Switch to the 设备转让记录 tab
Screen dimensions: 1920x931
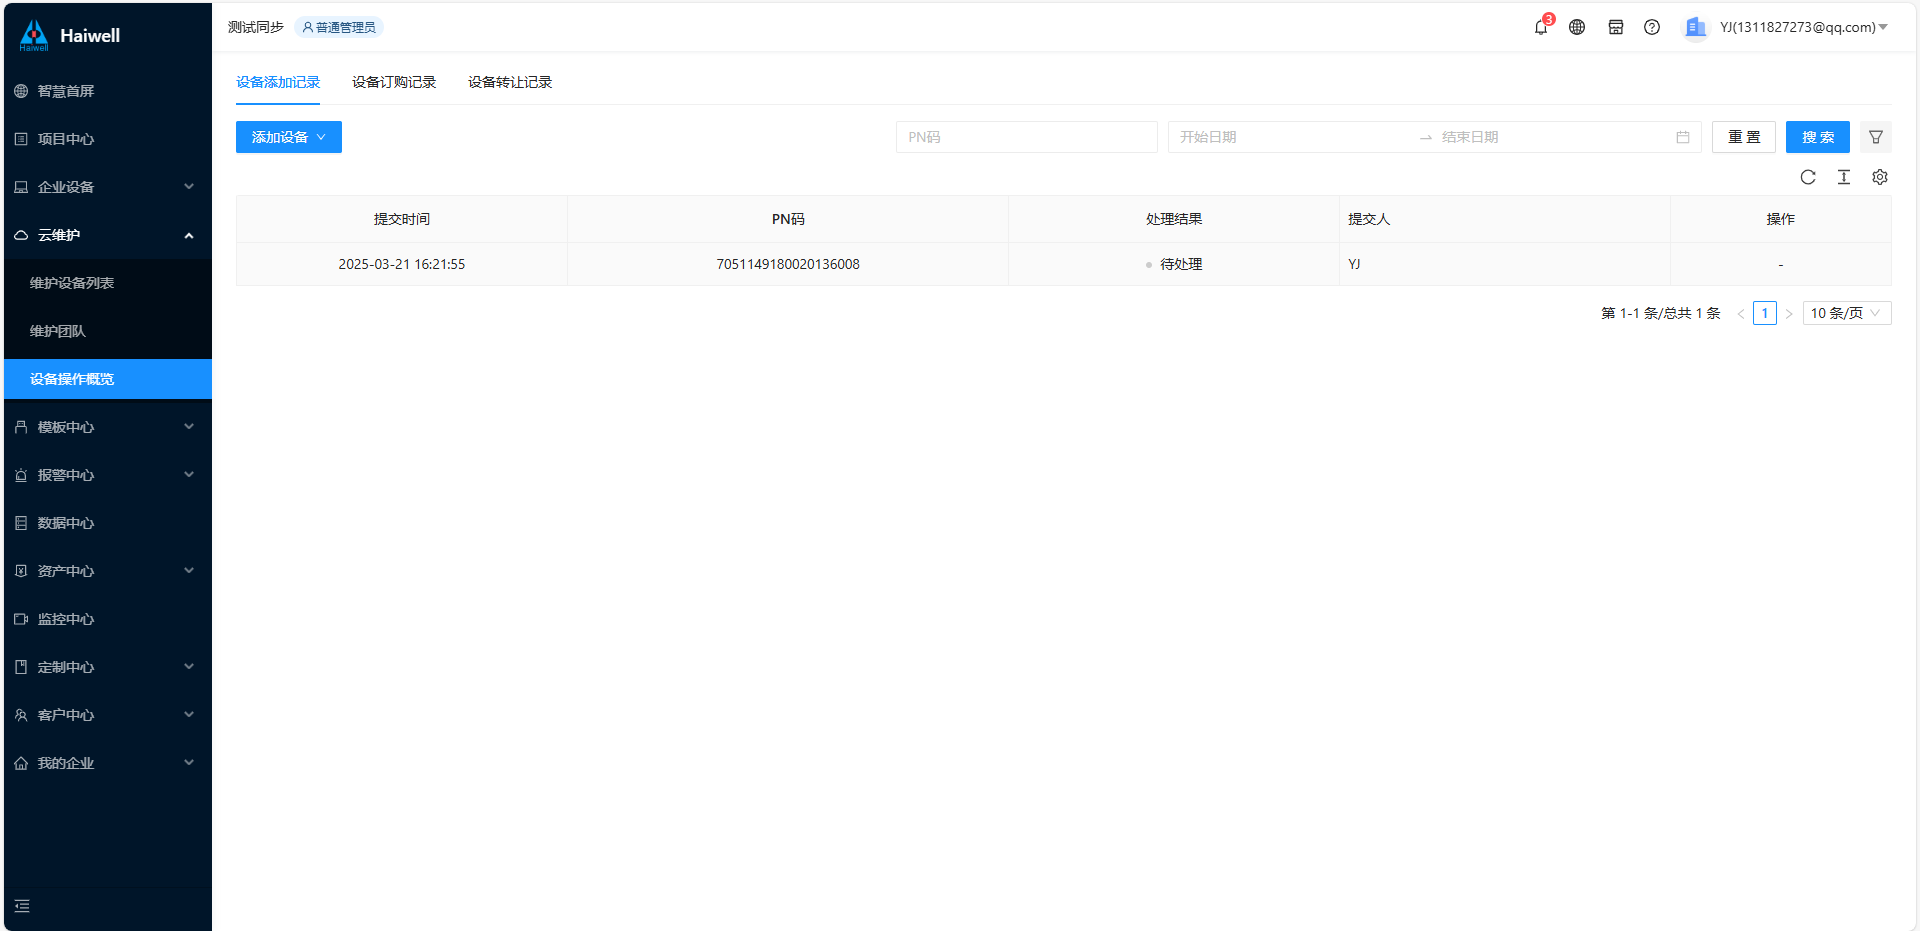pyautogui.click(x=510, y=82)
